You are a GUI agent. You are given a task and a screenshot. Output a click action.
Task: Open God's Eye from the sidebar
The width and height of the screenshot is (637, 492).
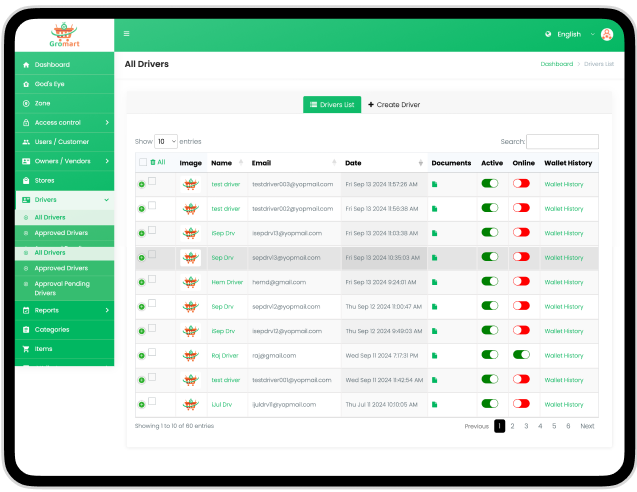coord(50,84)
